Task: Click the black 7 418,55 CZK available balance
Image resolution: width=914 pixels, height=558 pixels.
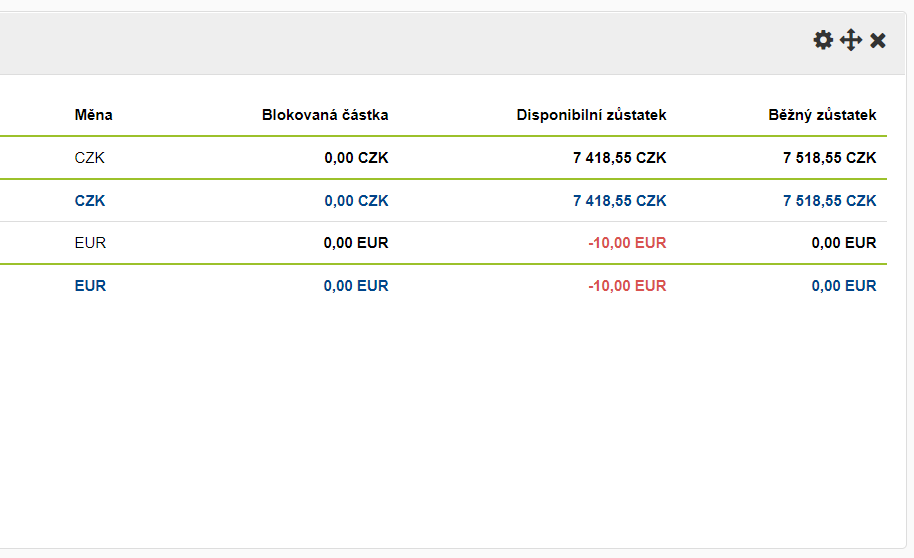Action: [619, 158]
